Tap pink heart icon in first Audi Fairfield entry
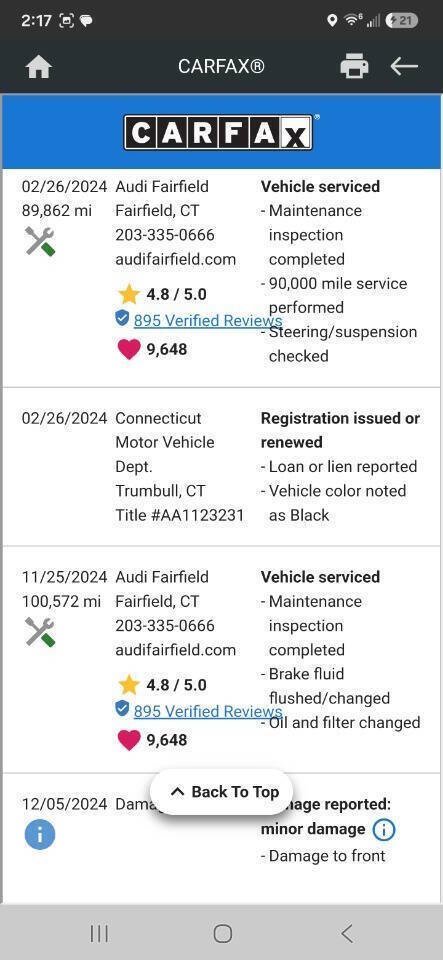The image size is (443, 960). click(128, 350)
